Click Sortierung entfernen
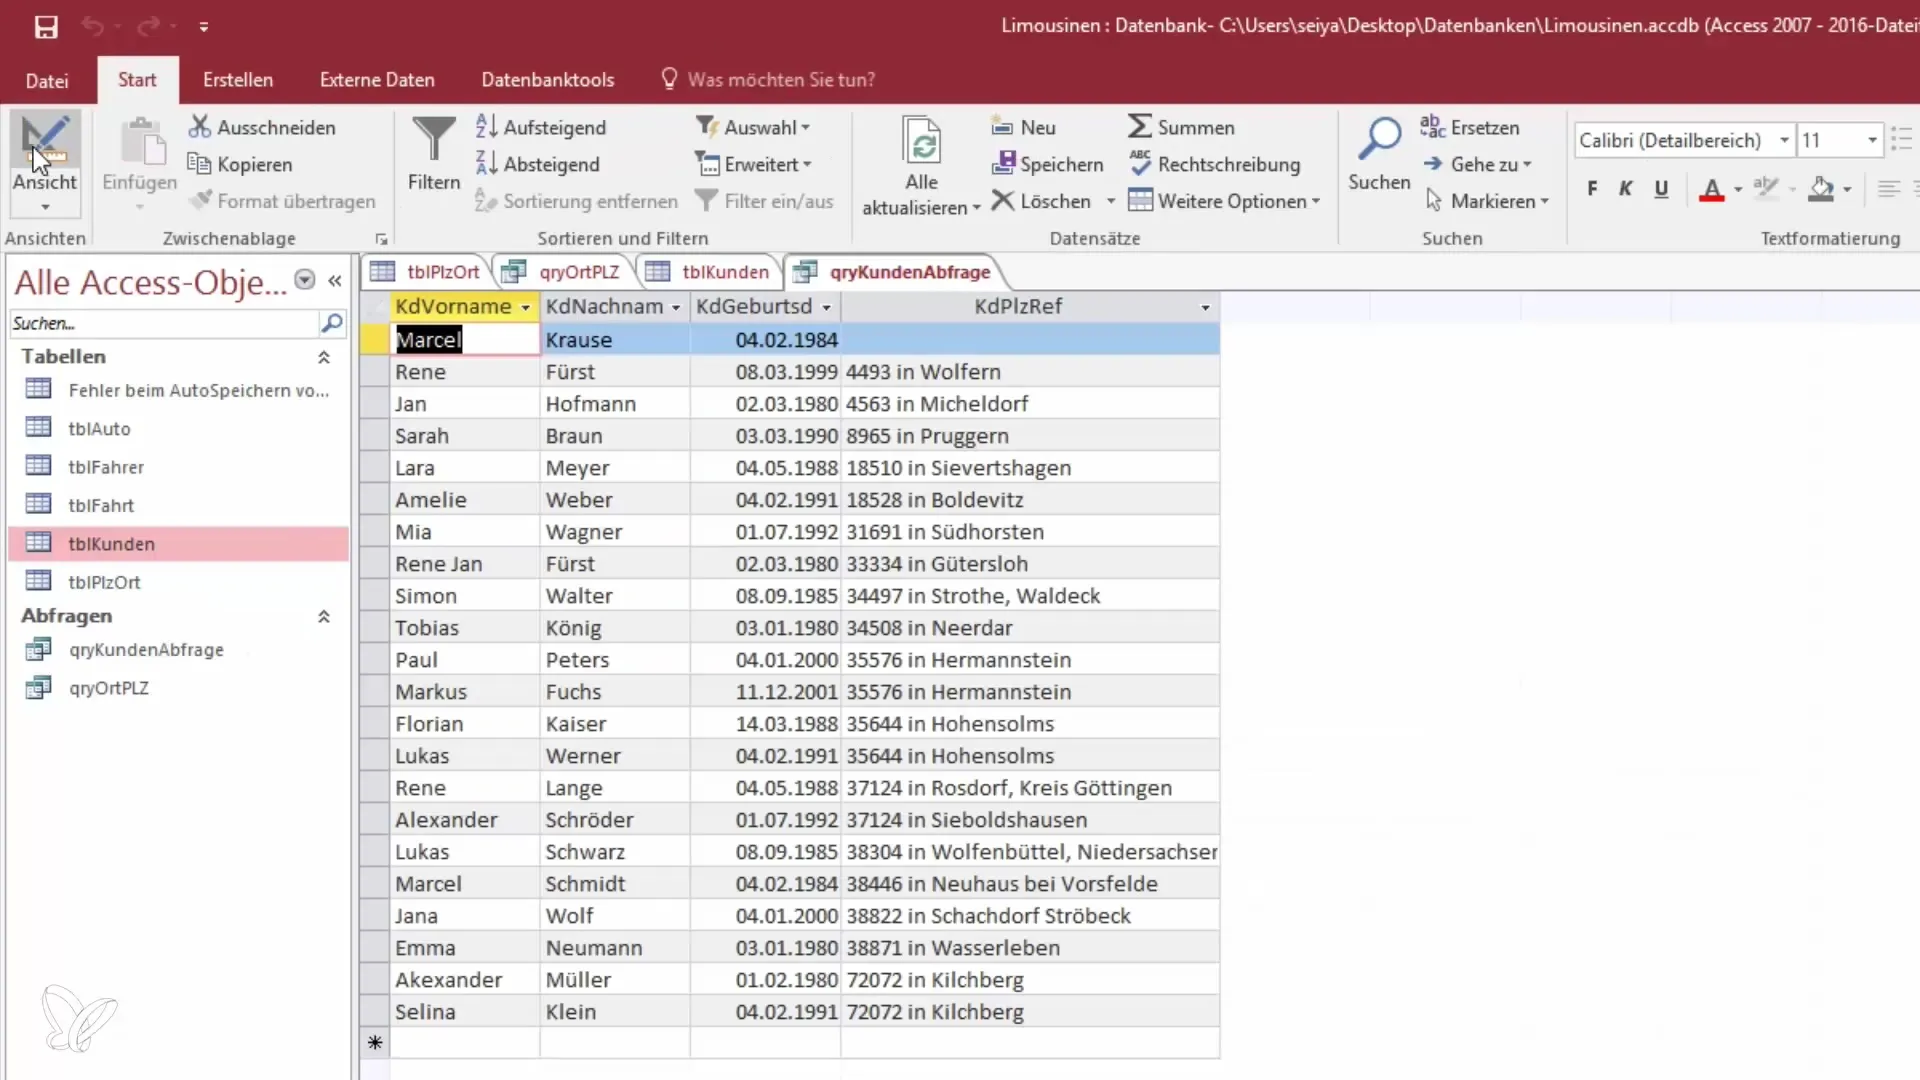Viewport: 1920px width, 1080px height. tap(577, 201)
